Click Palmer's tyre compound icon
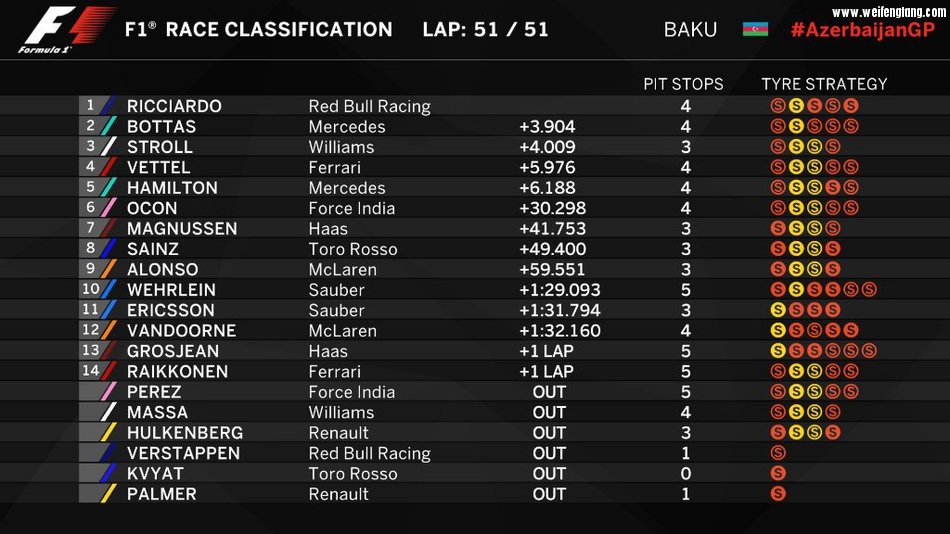 pyautogui.click(x=778, y=494)
